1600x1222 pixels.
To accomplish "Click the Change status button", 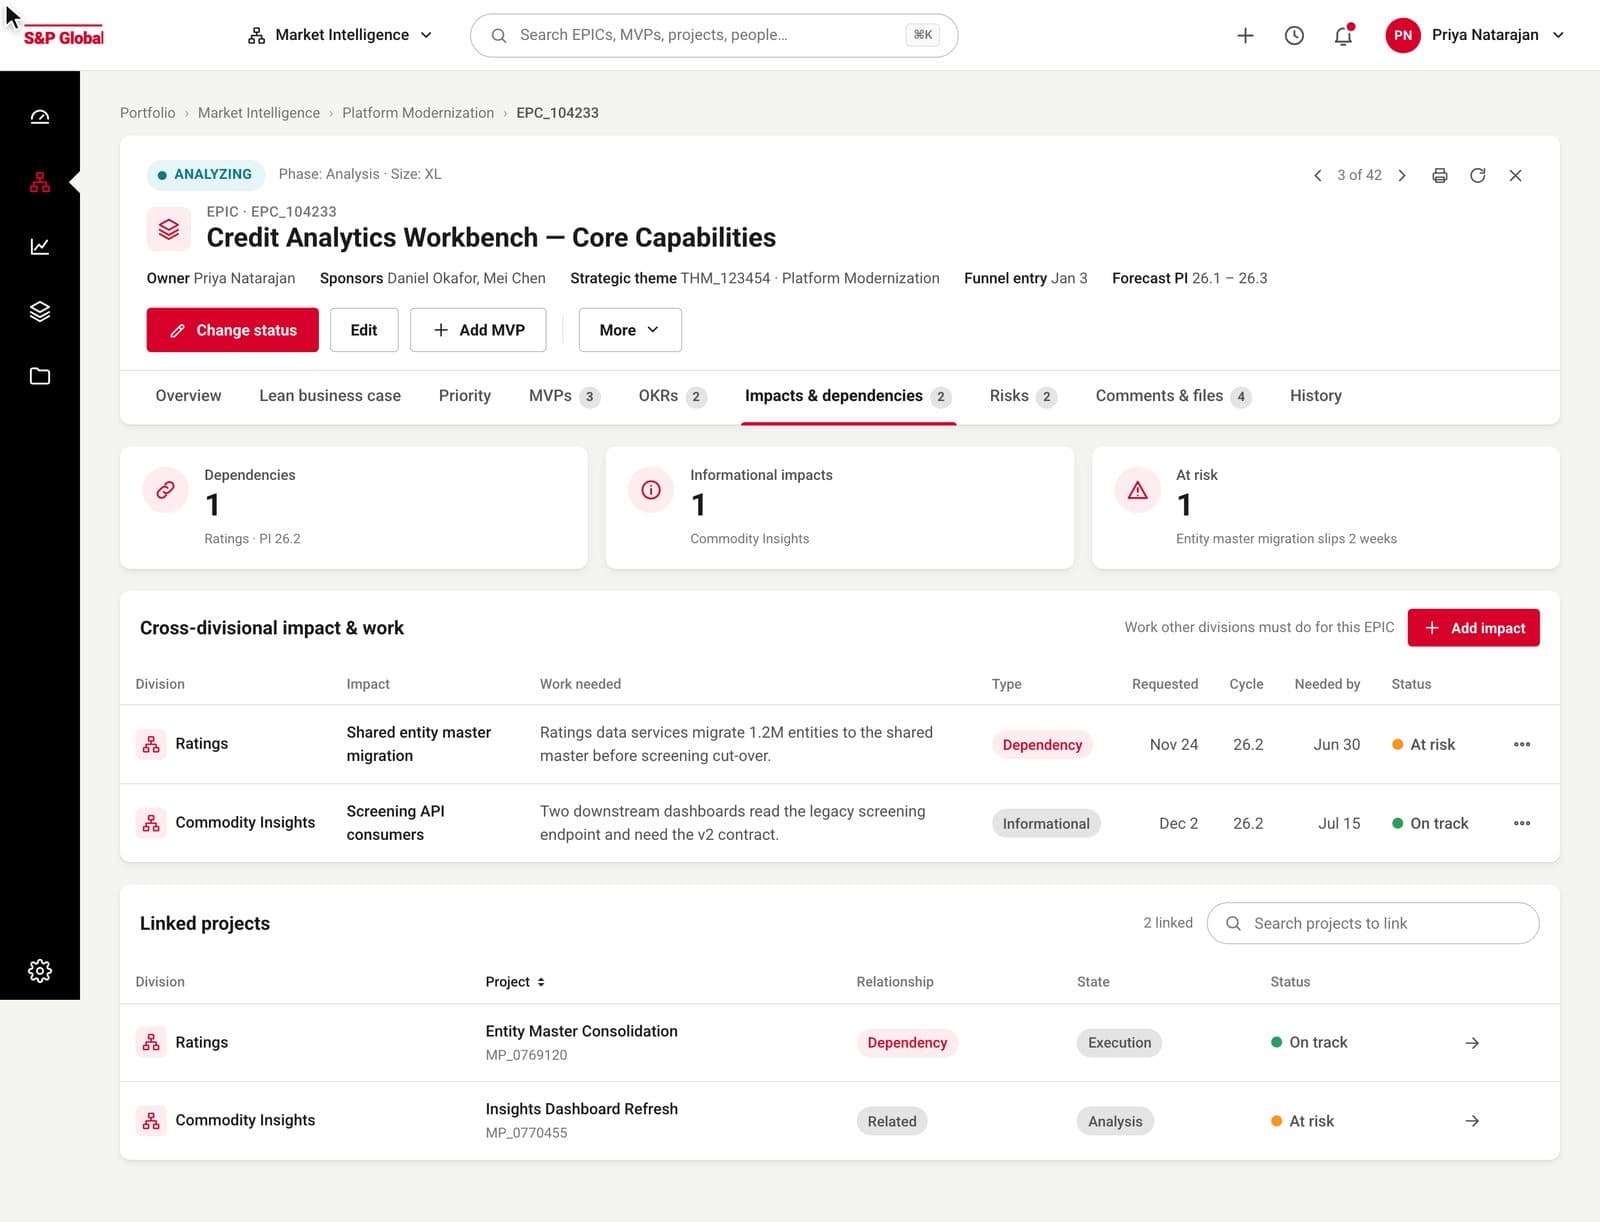I will (233, 330).
